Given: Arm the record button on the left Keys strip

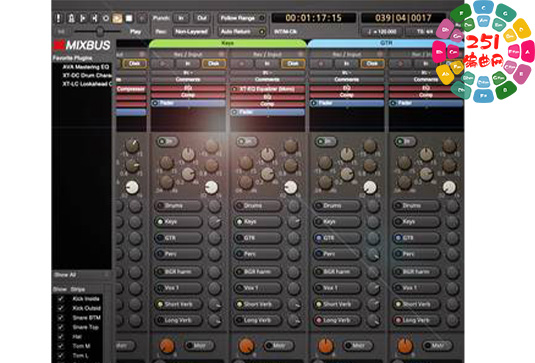Looking at the screenshot, I should click(162, 63).
